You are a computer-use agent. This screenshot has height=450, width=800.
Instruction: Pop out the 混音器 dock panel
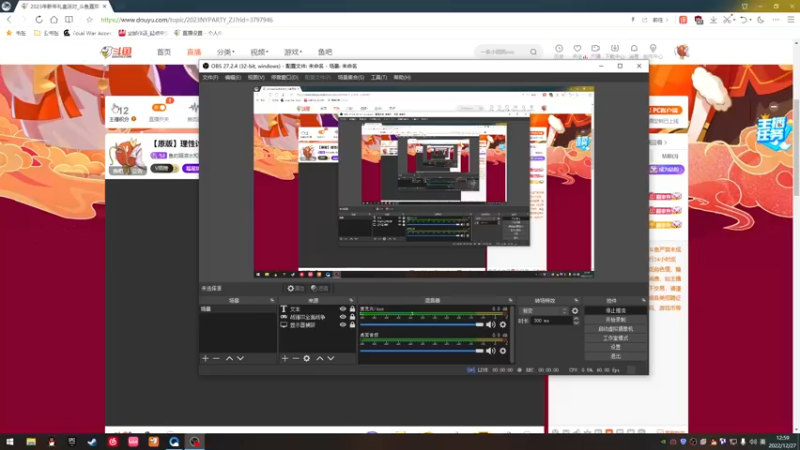[x=510, y=300]
